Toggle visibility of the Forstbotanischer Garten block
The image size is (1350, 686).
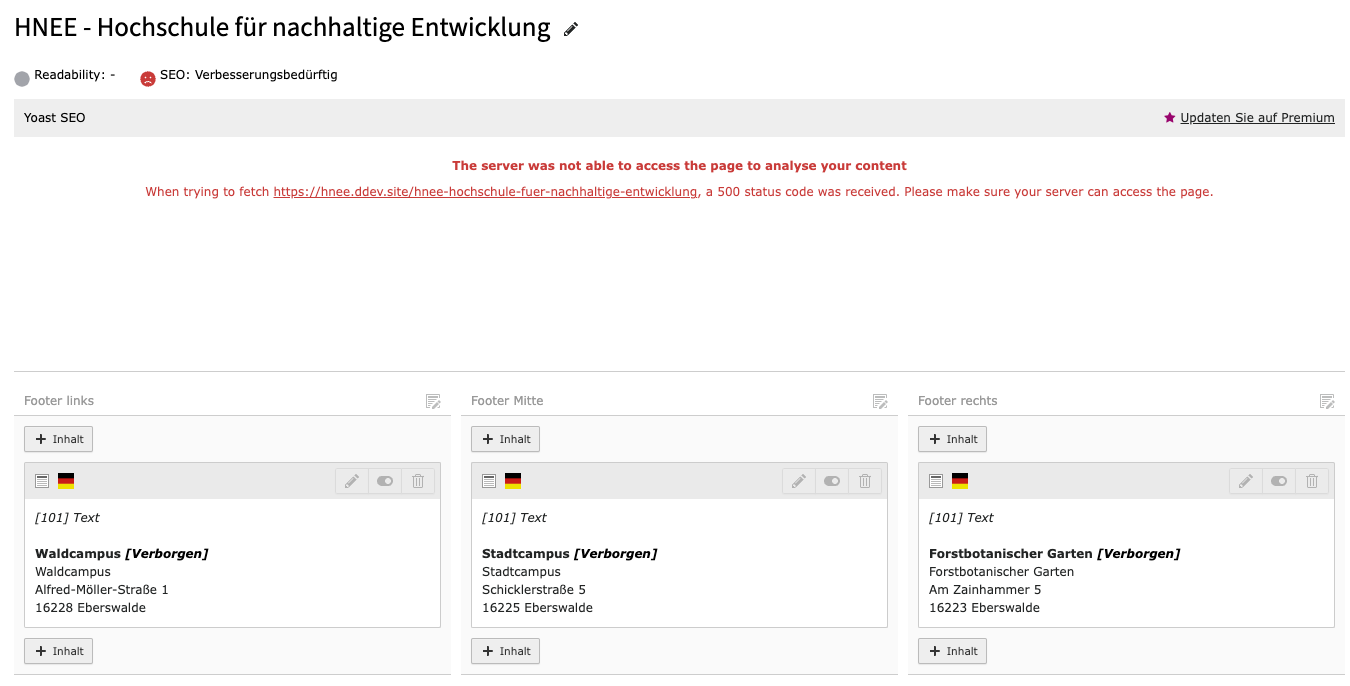(1279, 481)
